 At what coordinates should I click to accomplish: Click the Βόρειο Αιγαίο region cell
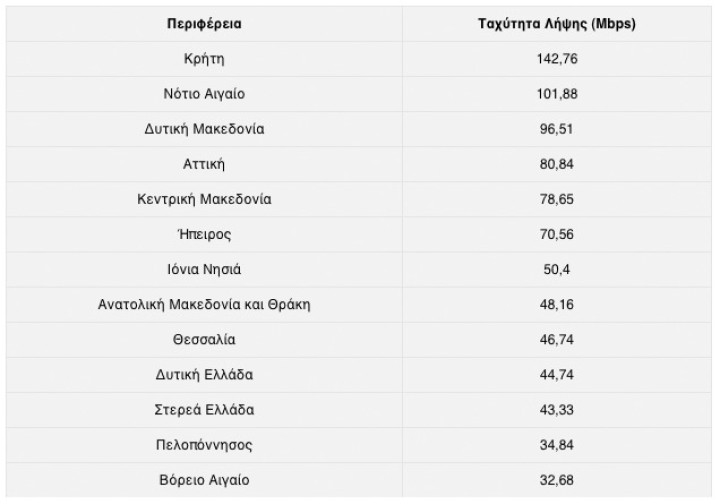click(204, 480)
